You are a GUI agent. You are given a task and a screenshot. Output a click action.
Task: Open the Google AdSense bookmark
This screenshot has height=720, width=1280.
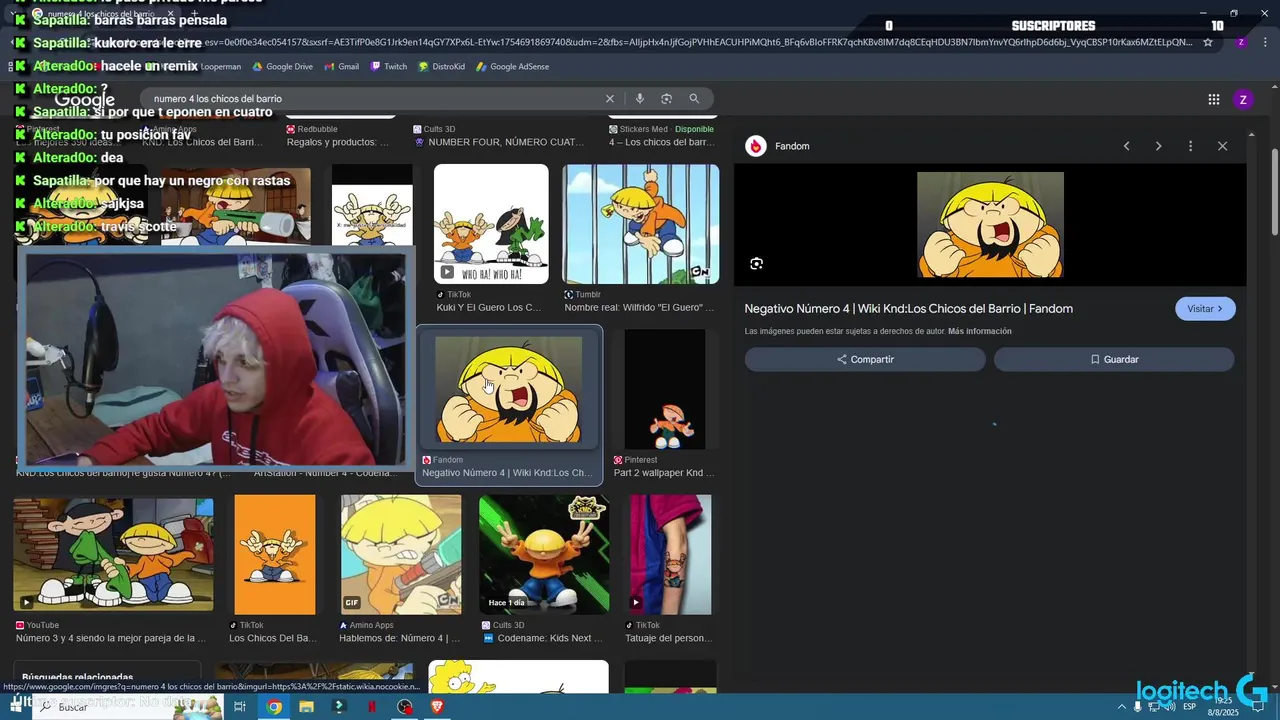pyautogui.click(x=512, y=67)
